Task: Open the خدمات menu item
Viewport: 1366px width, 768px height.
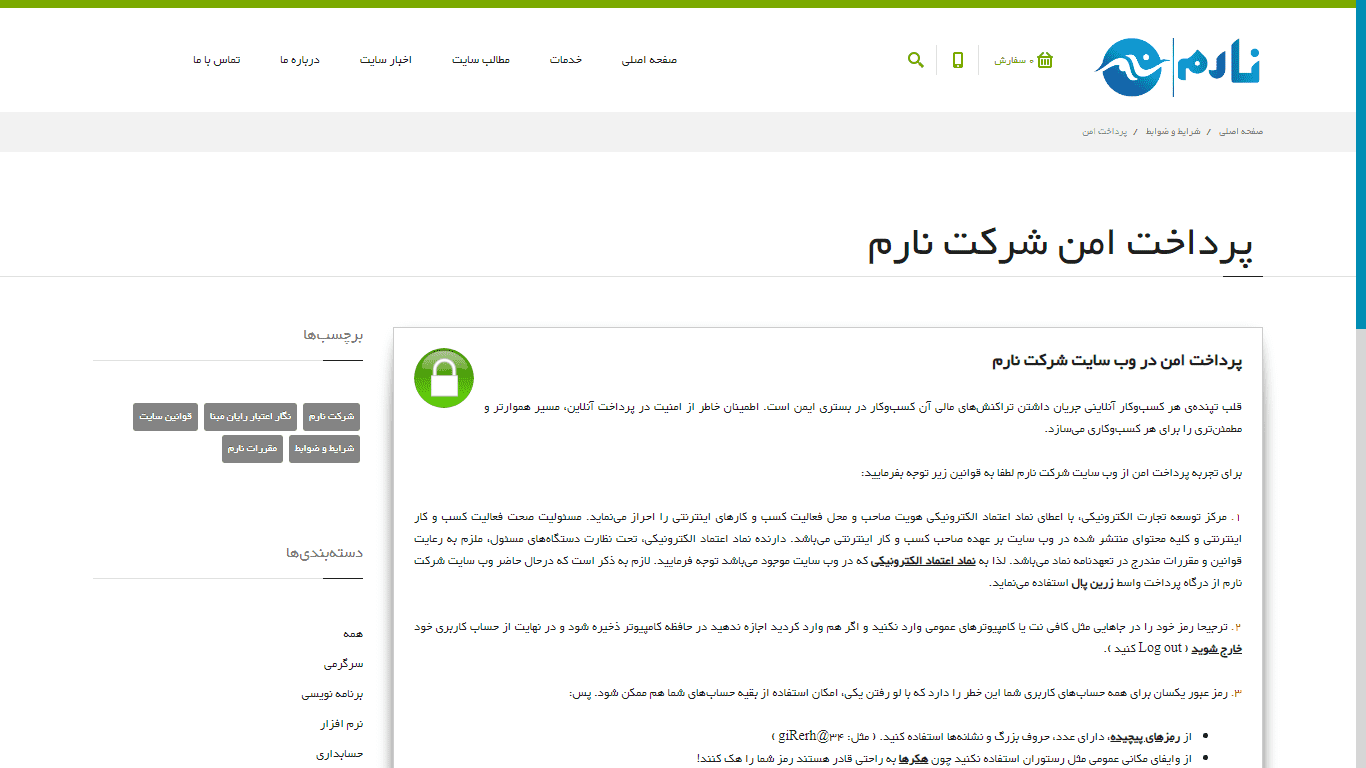Action: (x=565, y=60)
